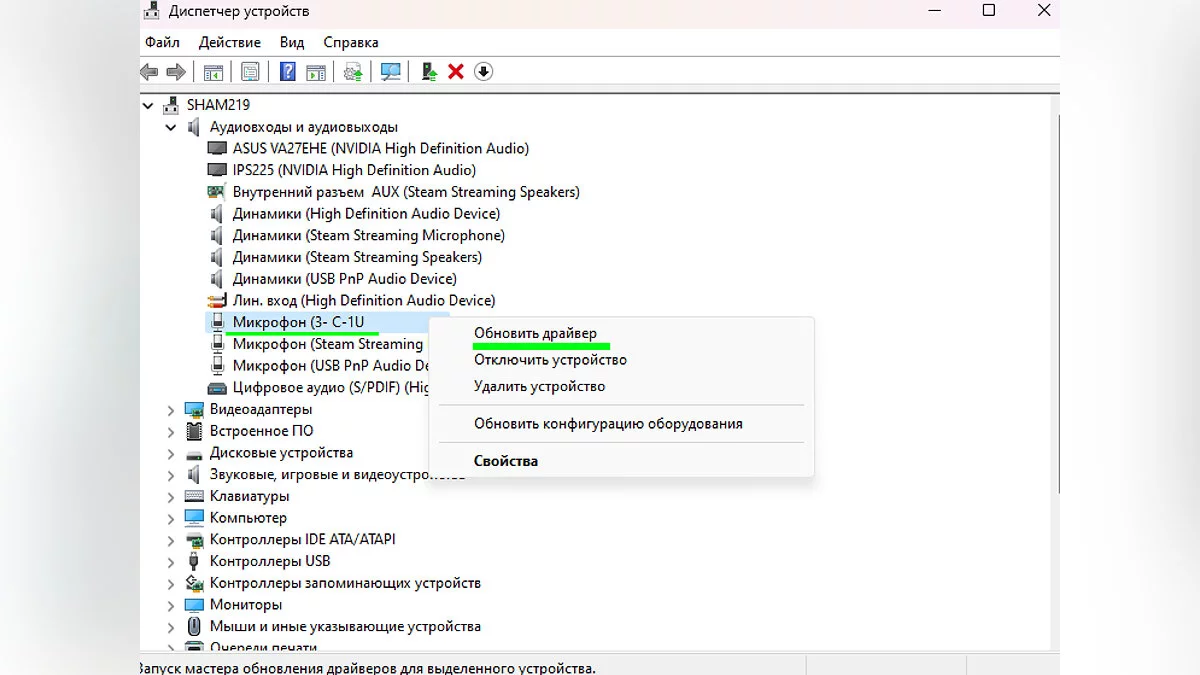
Task: Click the Контроллеры запоминающих устройств category icon
Action: coord(195,583)
